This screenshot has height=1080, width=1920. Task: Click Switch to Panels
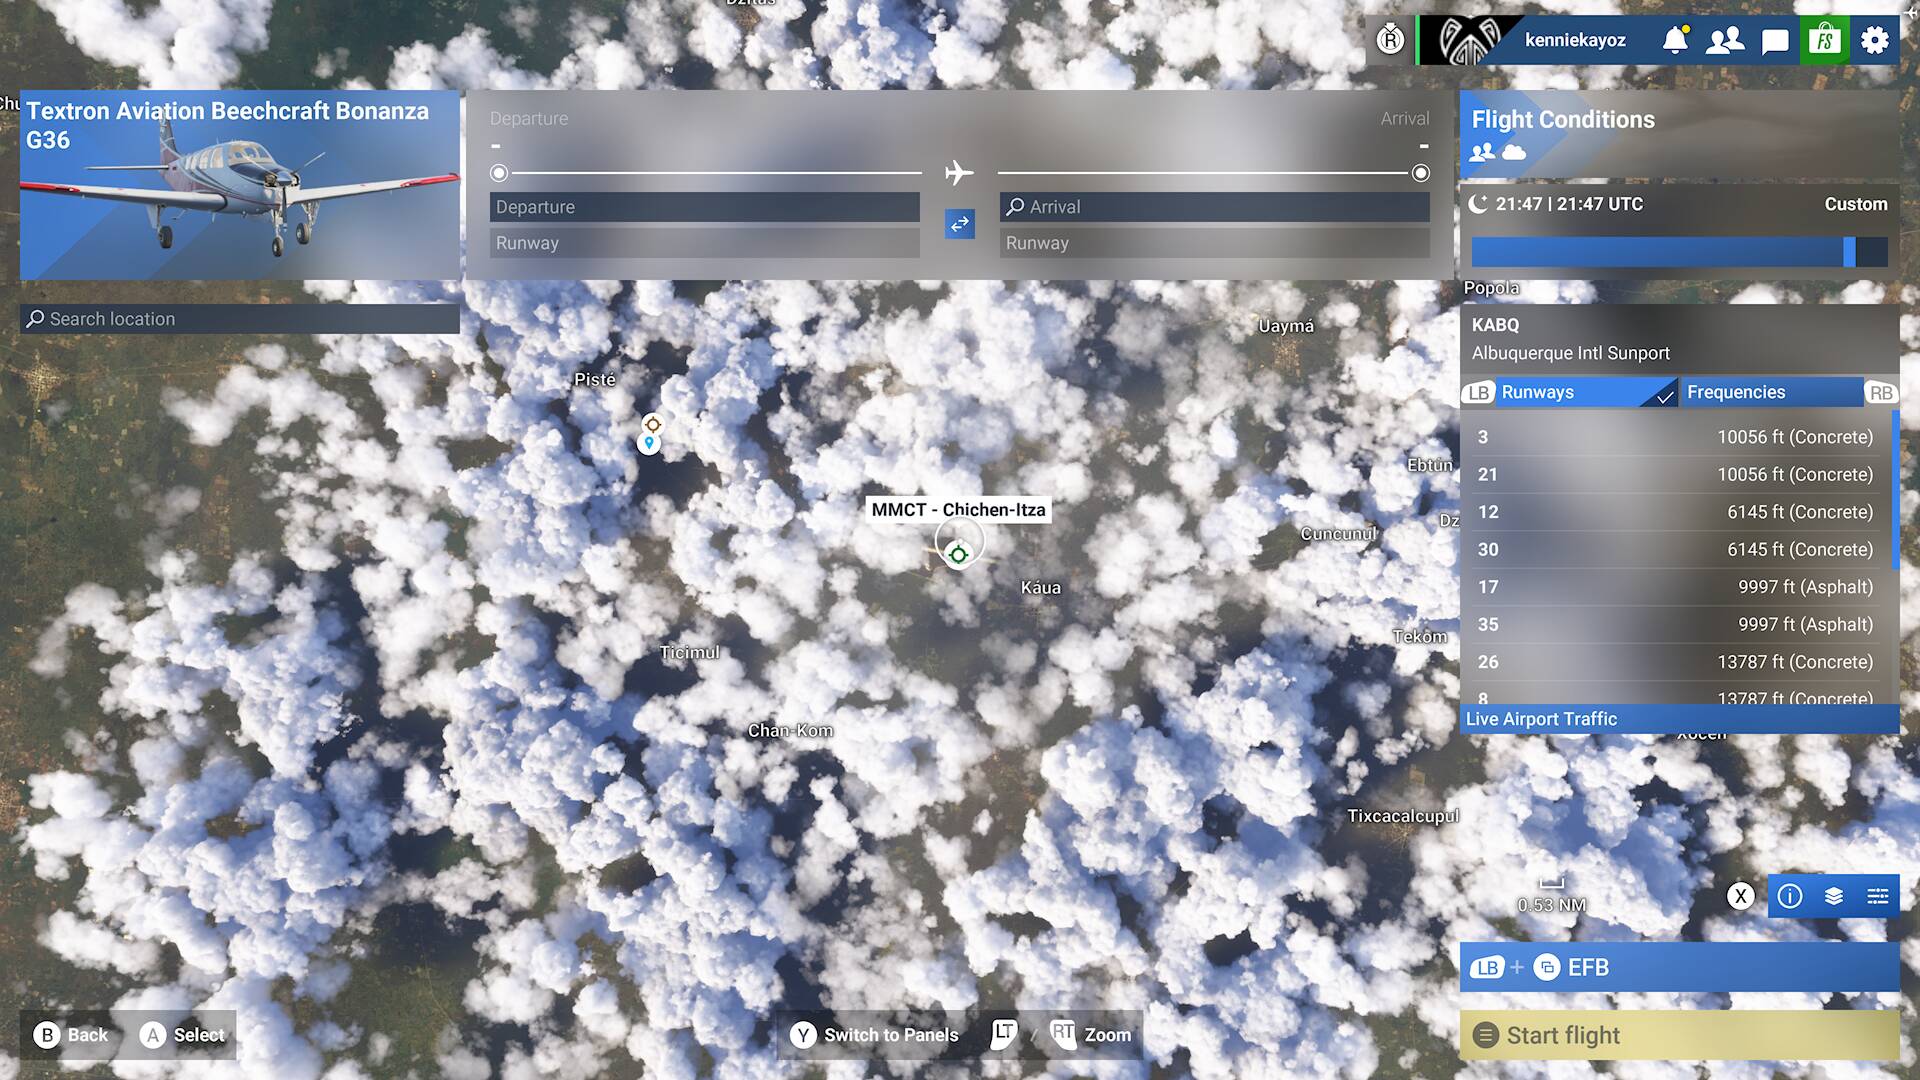click(x=875, y=1035)
